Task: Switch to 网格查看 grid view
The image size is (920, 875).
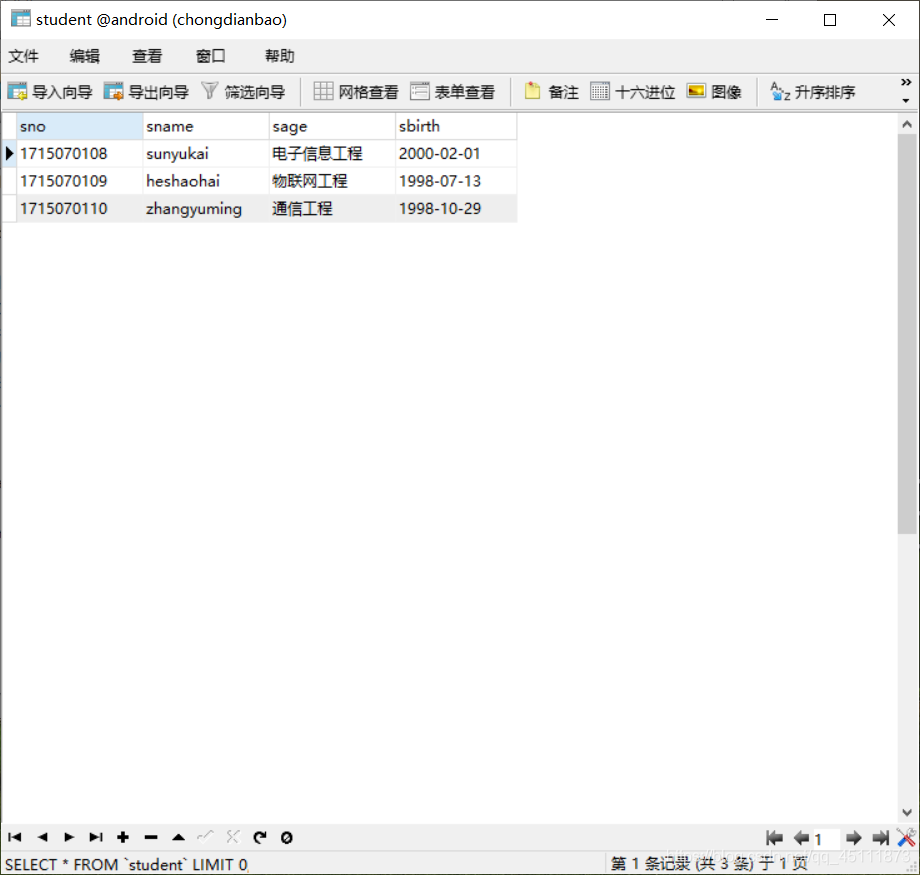Action: pos(356,92)
